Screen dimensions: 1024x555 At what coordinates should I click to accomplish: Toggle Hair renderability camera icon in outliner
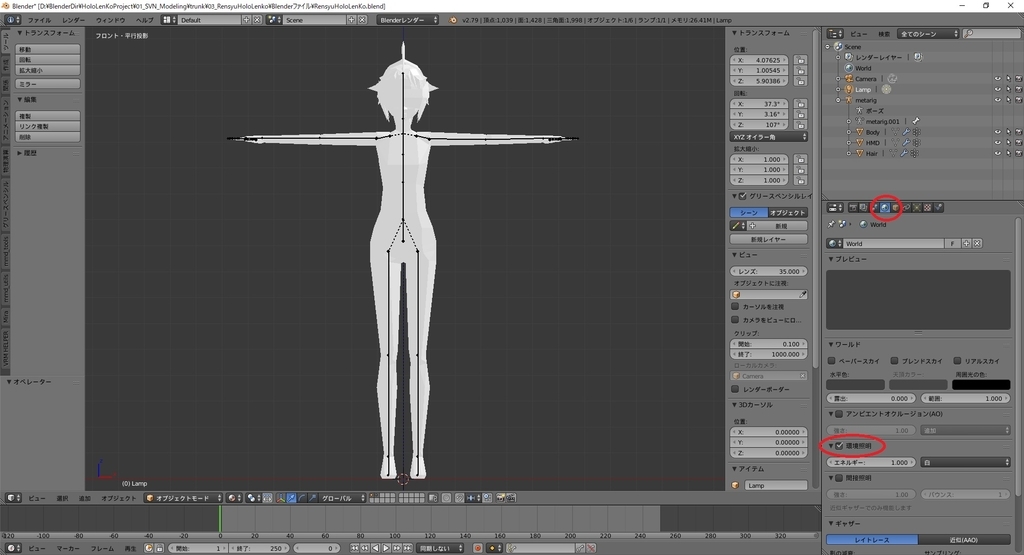[x=1018, y=153]
